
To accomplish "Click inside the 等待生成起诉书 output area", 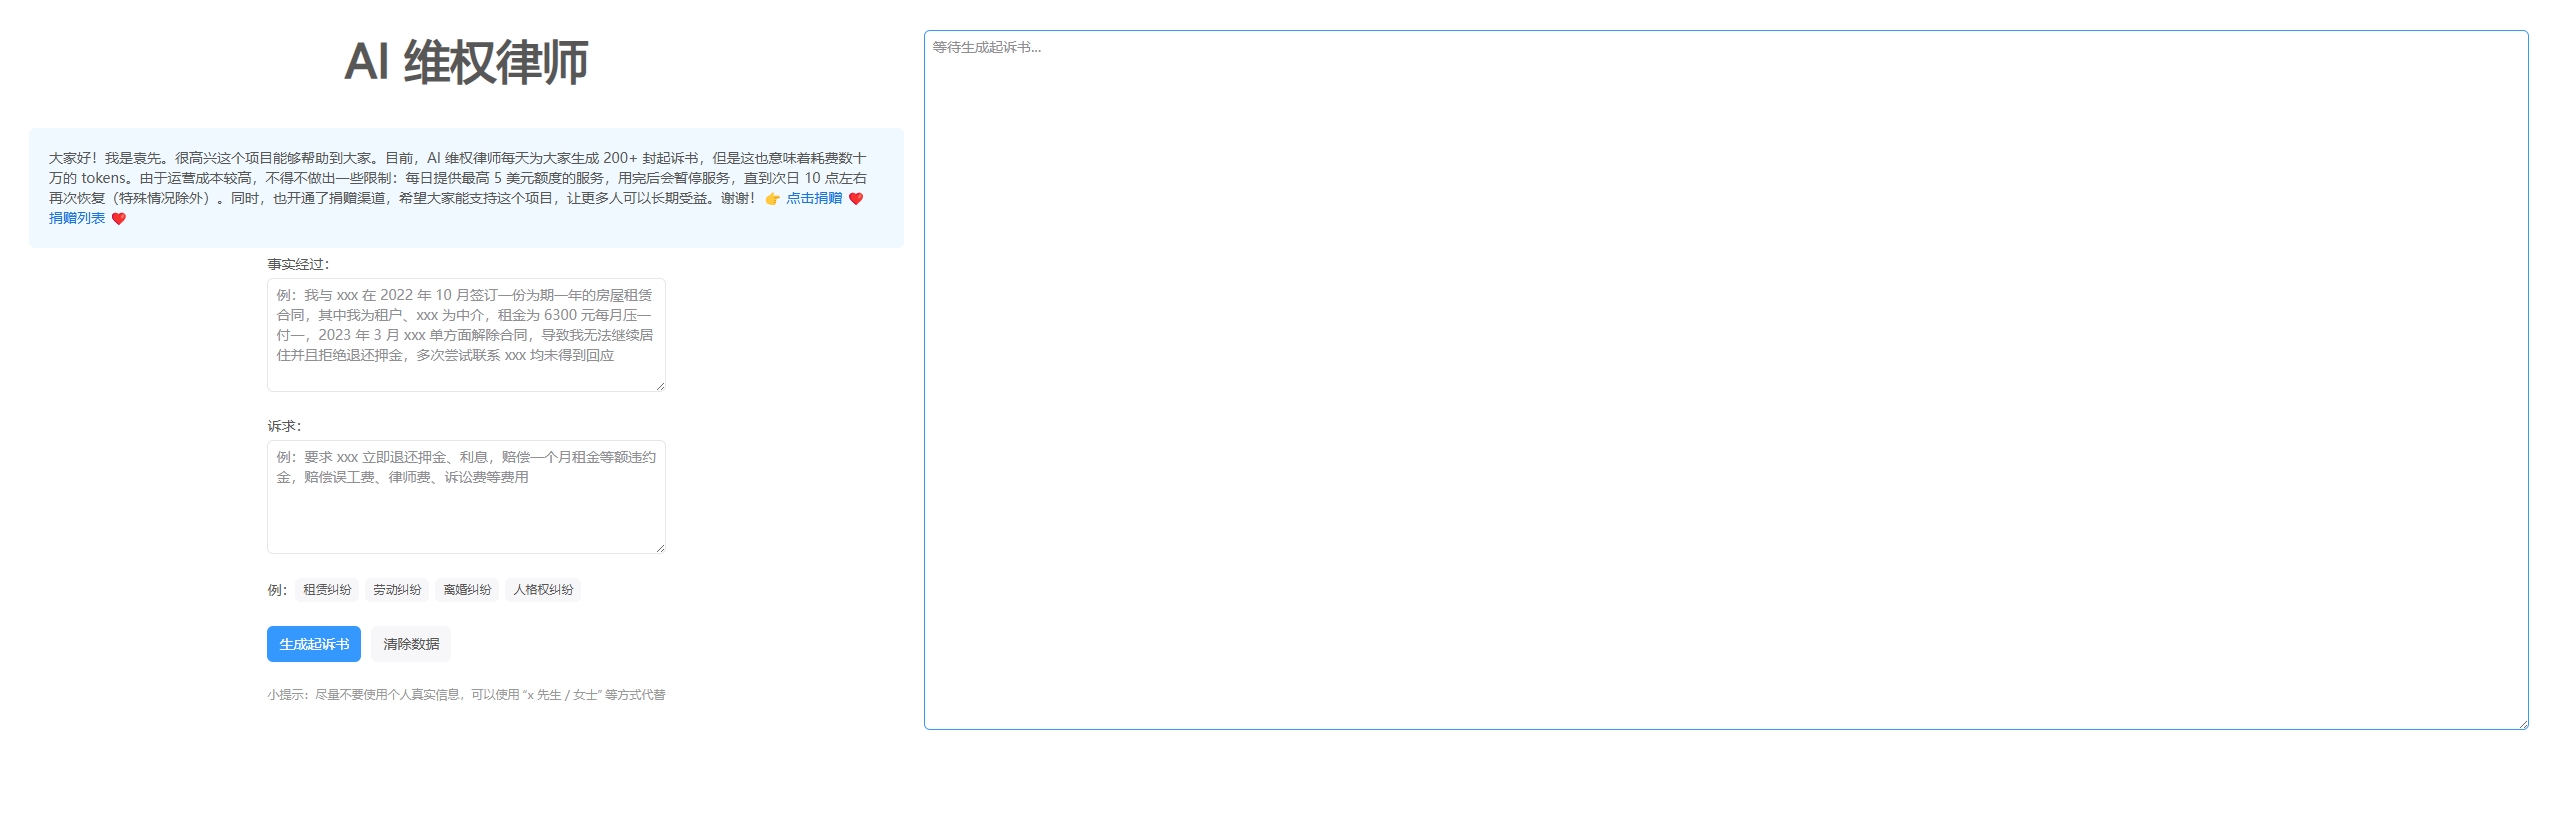I will pyautogui.click(x=1726, y=380).
